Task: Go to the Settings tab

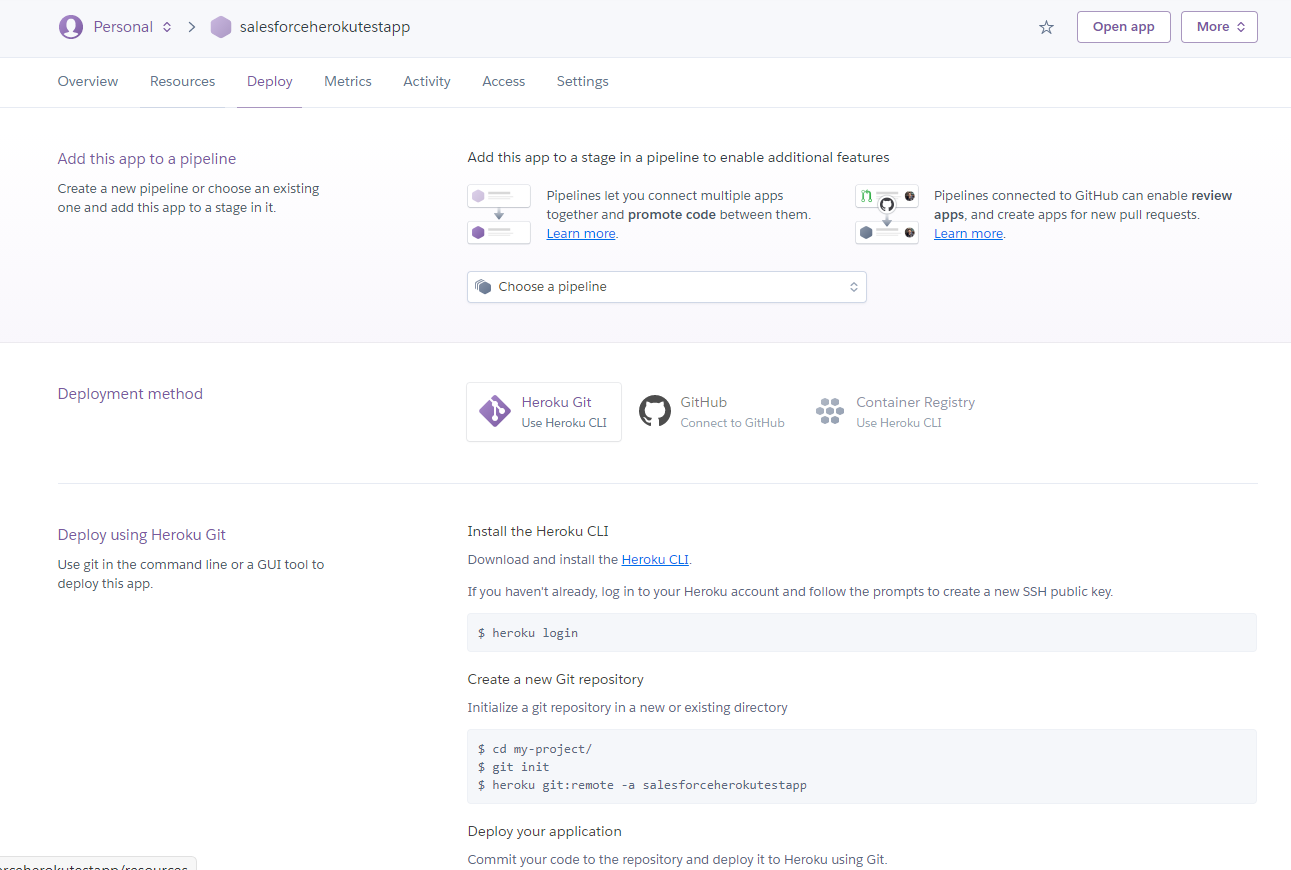Action: 582,82
